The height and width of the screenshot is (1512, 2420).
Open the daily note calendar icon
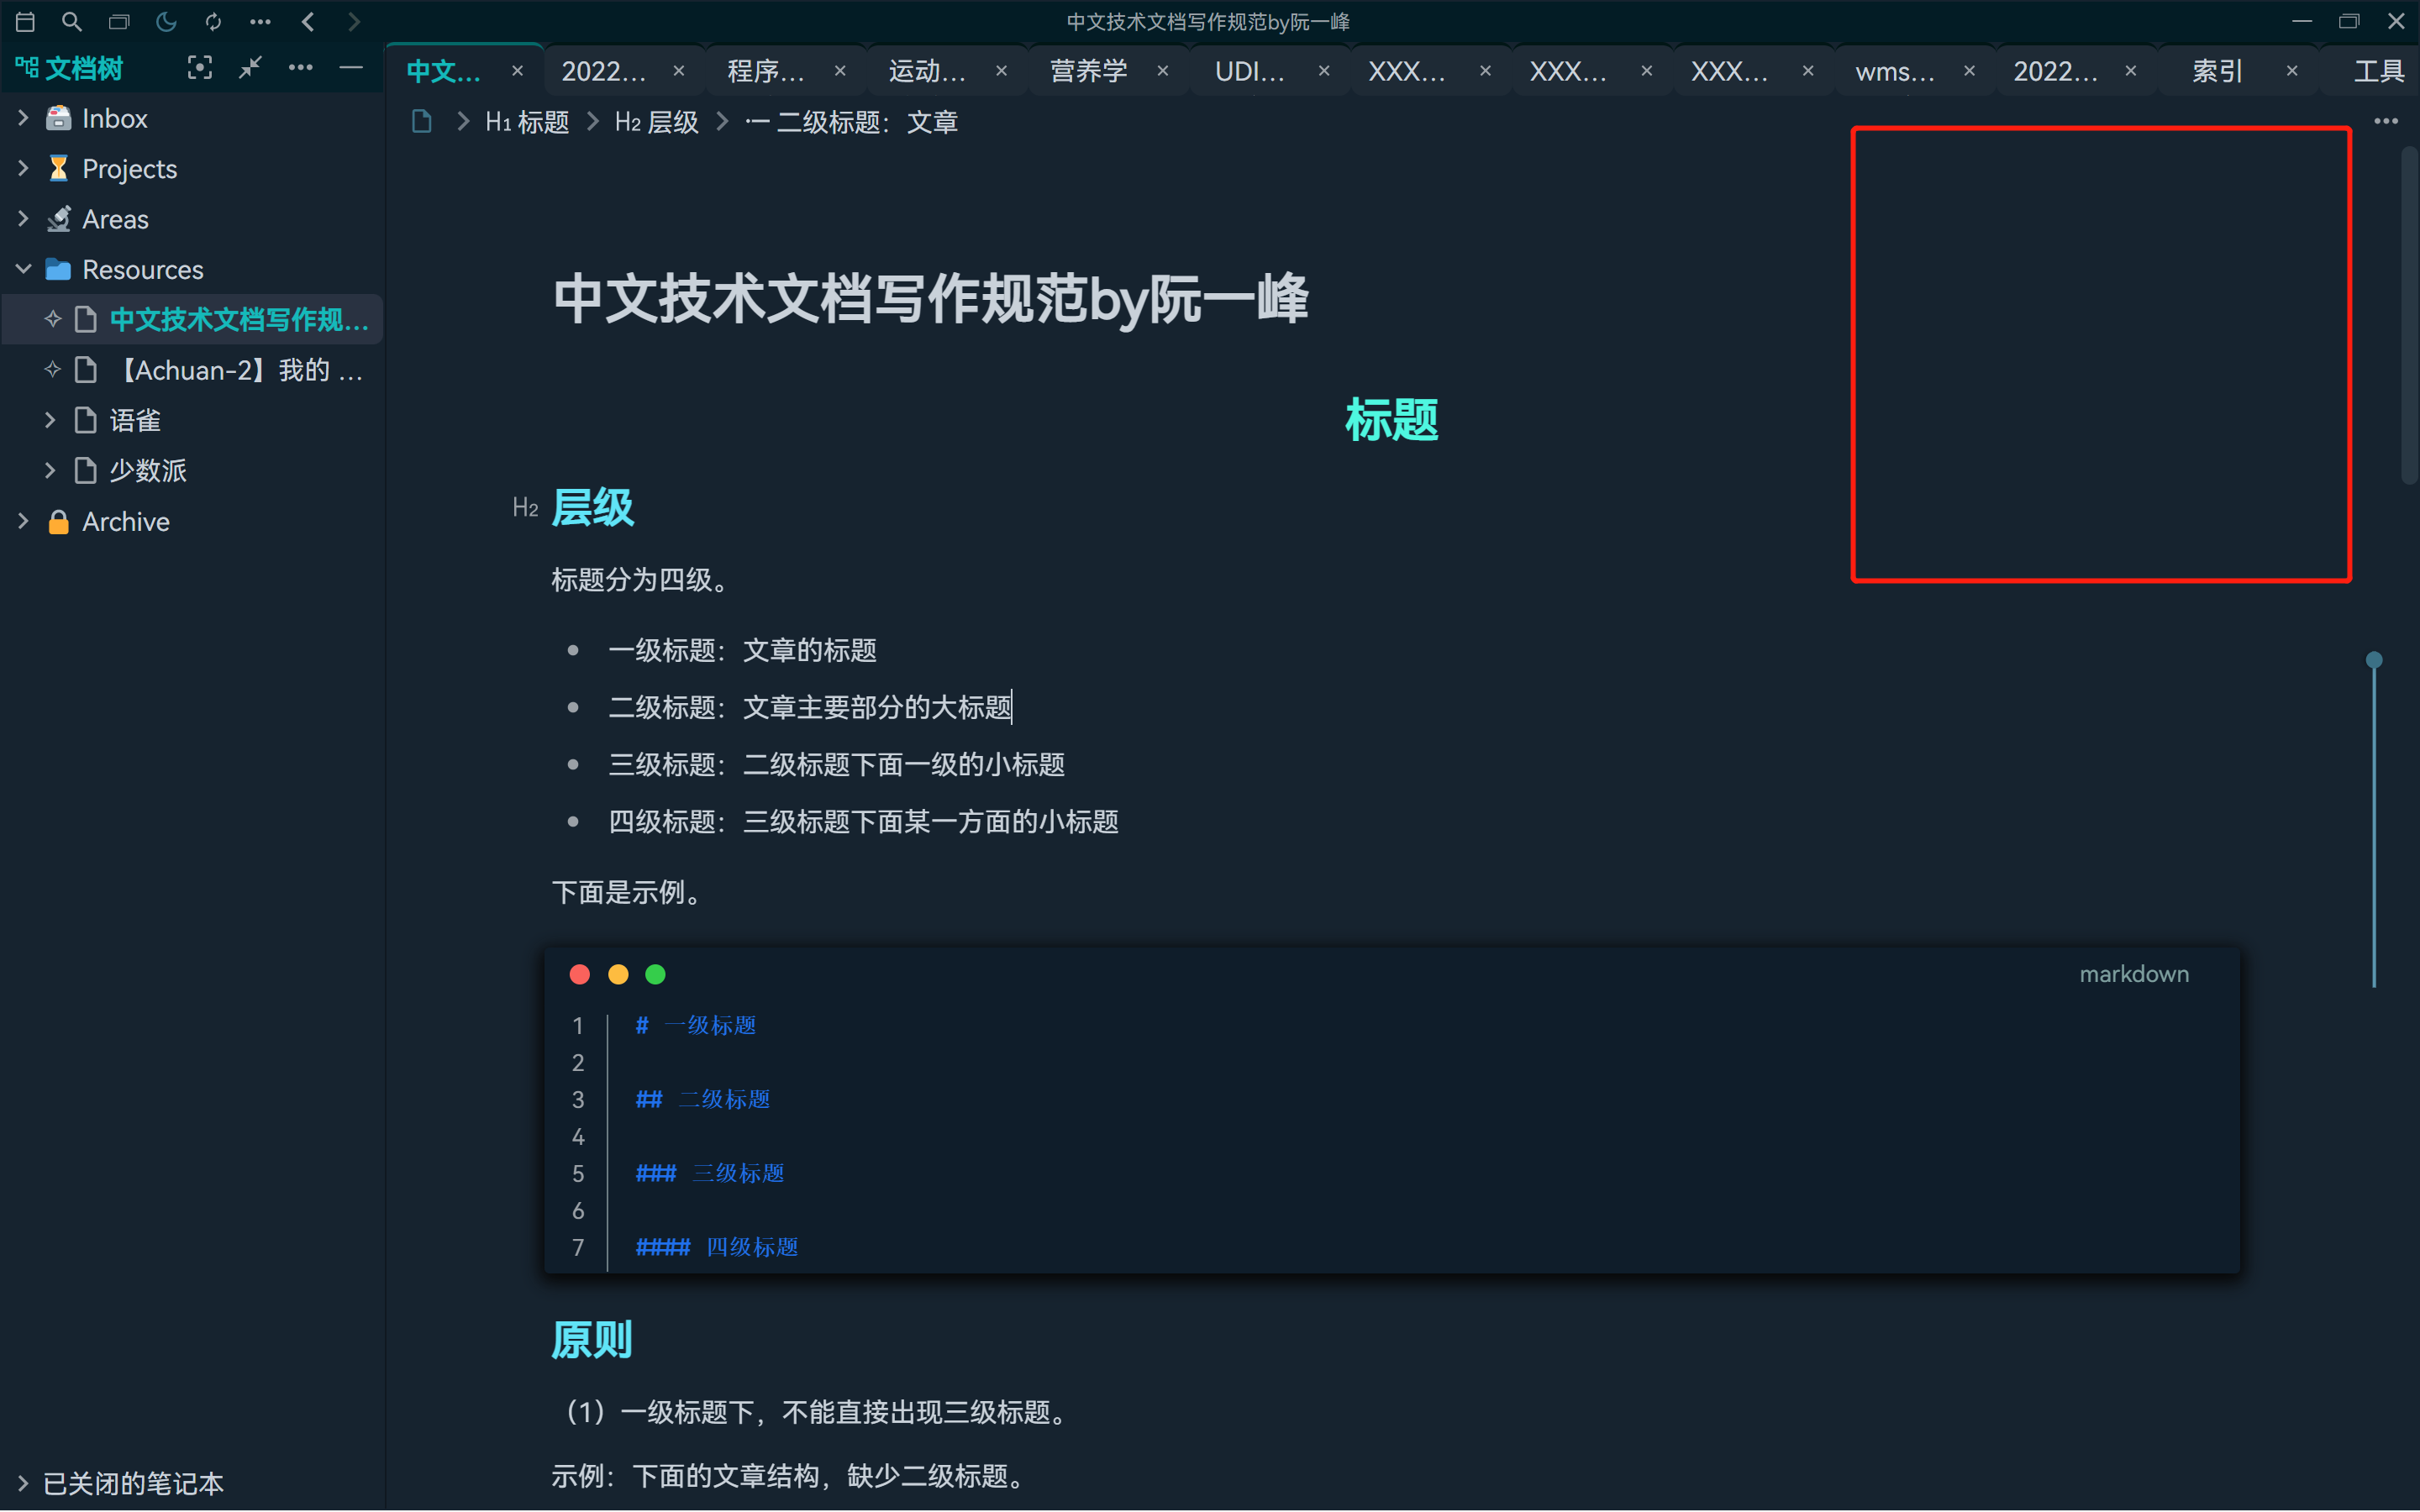pos(26,21)
